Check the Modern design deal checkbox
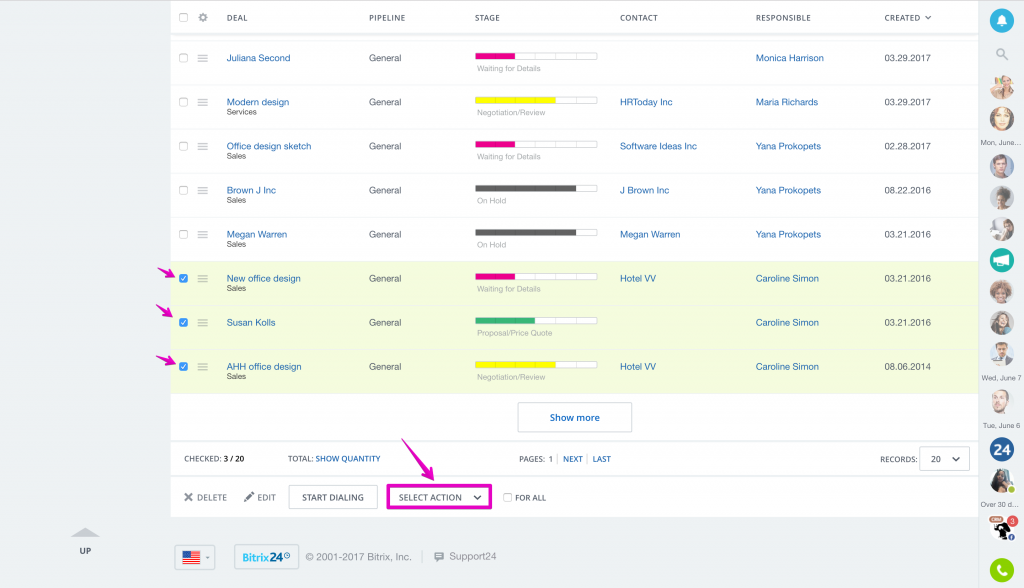The image size is (1024, 588). (184, 102)
